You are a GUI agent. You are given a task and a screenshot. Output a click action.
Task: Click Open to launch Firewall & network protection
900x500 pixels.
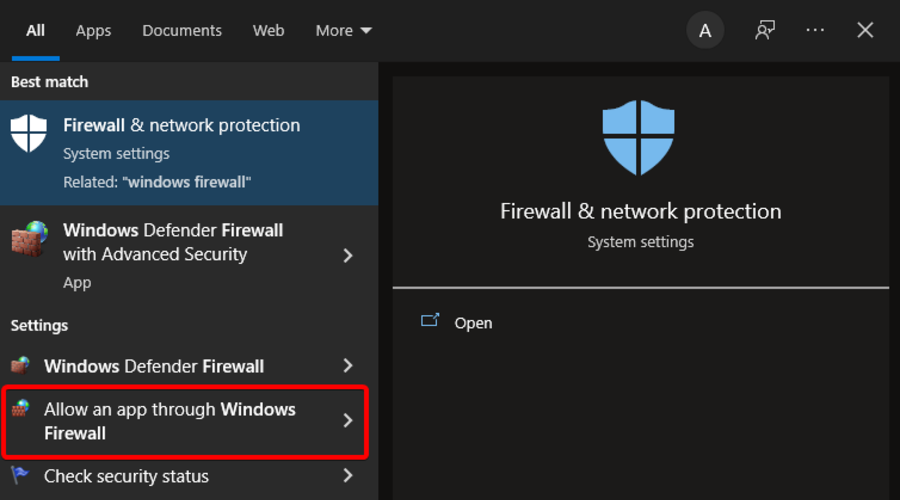473,323
